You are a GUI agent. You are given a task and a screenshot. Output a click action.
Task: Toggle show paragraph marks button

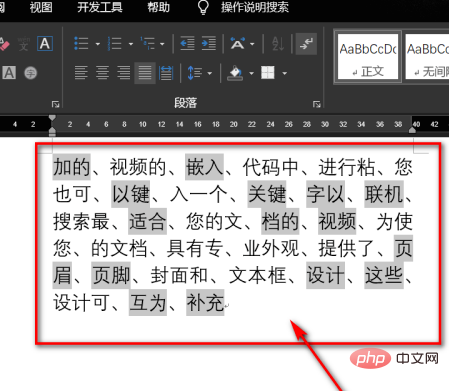tap(306, 44)
